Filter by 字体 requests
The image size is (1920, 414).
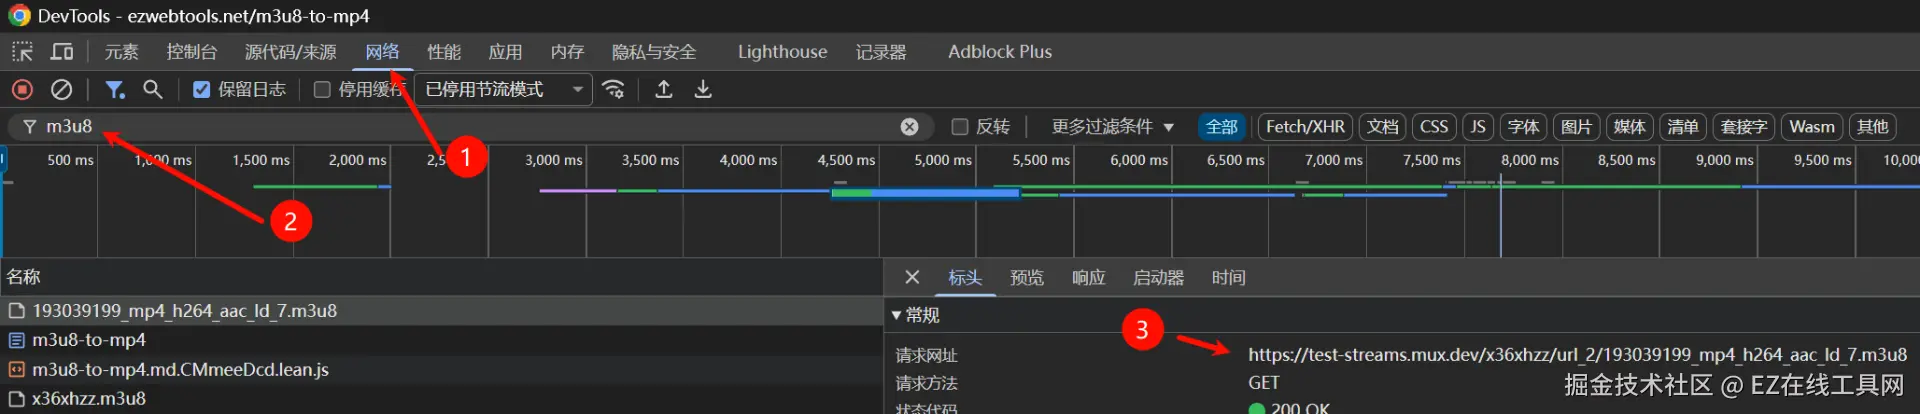tap(1524, 127)
